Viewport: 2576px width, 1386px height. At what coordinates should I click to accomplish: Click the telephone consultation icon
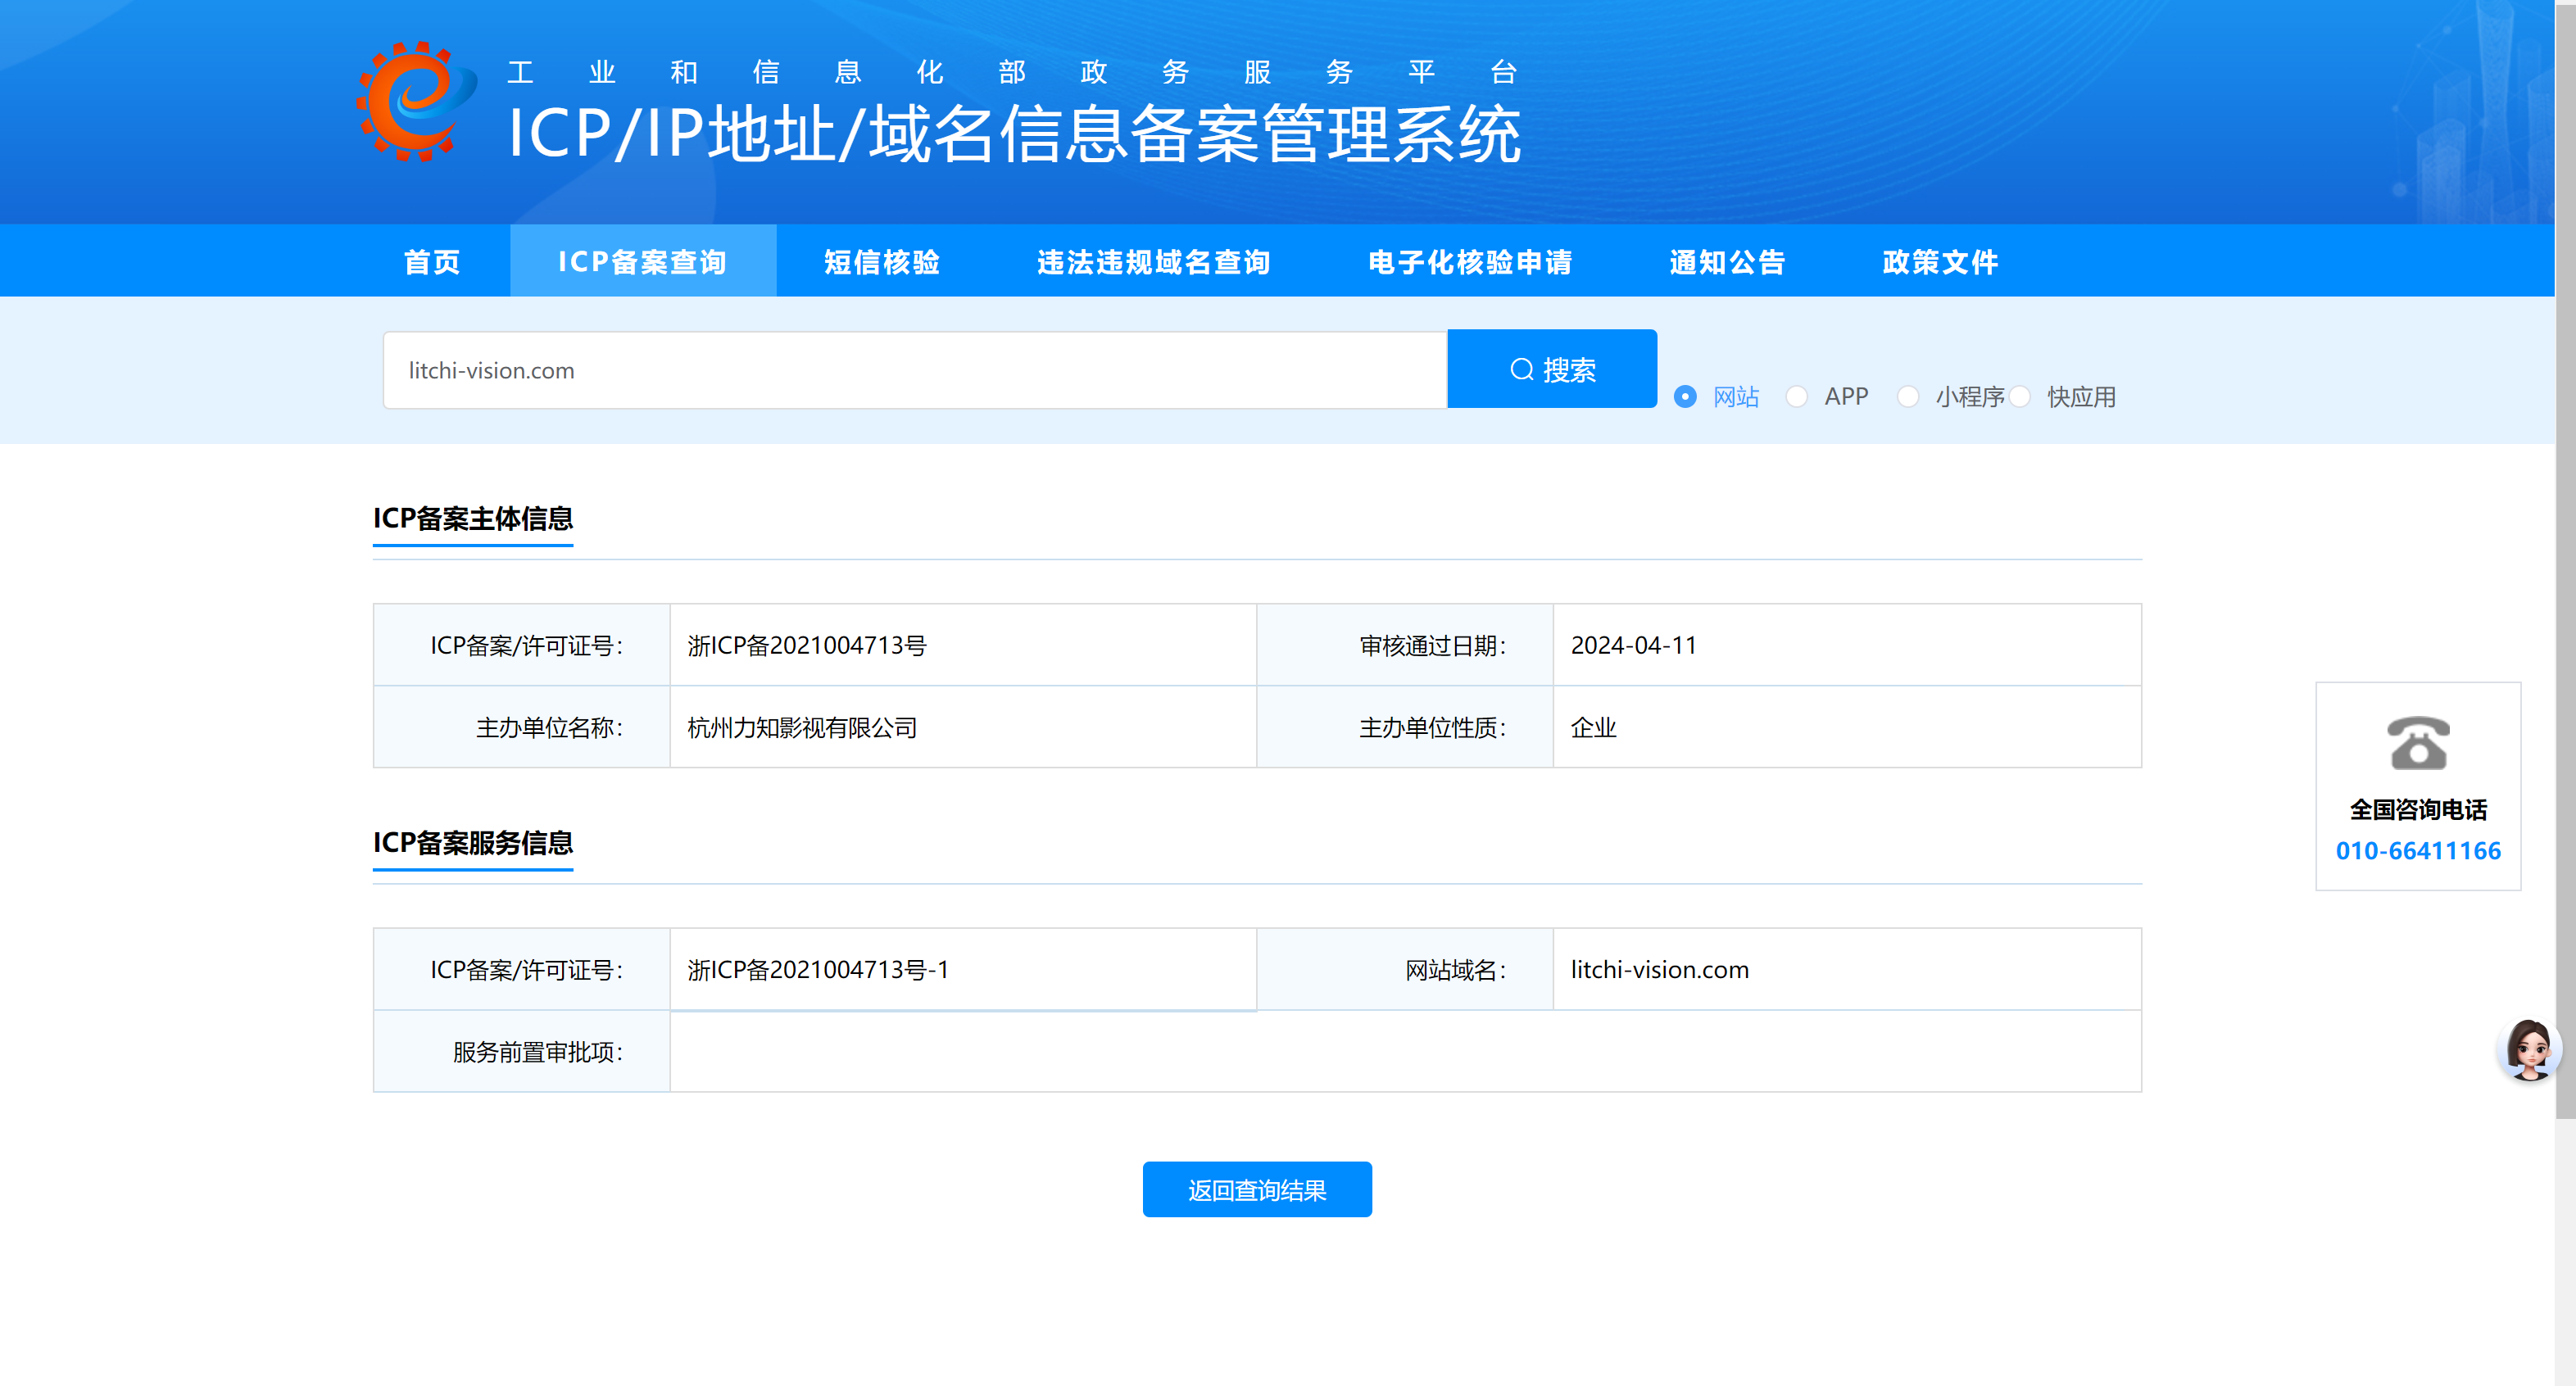click(2417, 743)
